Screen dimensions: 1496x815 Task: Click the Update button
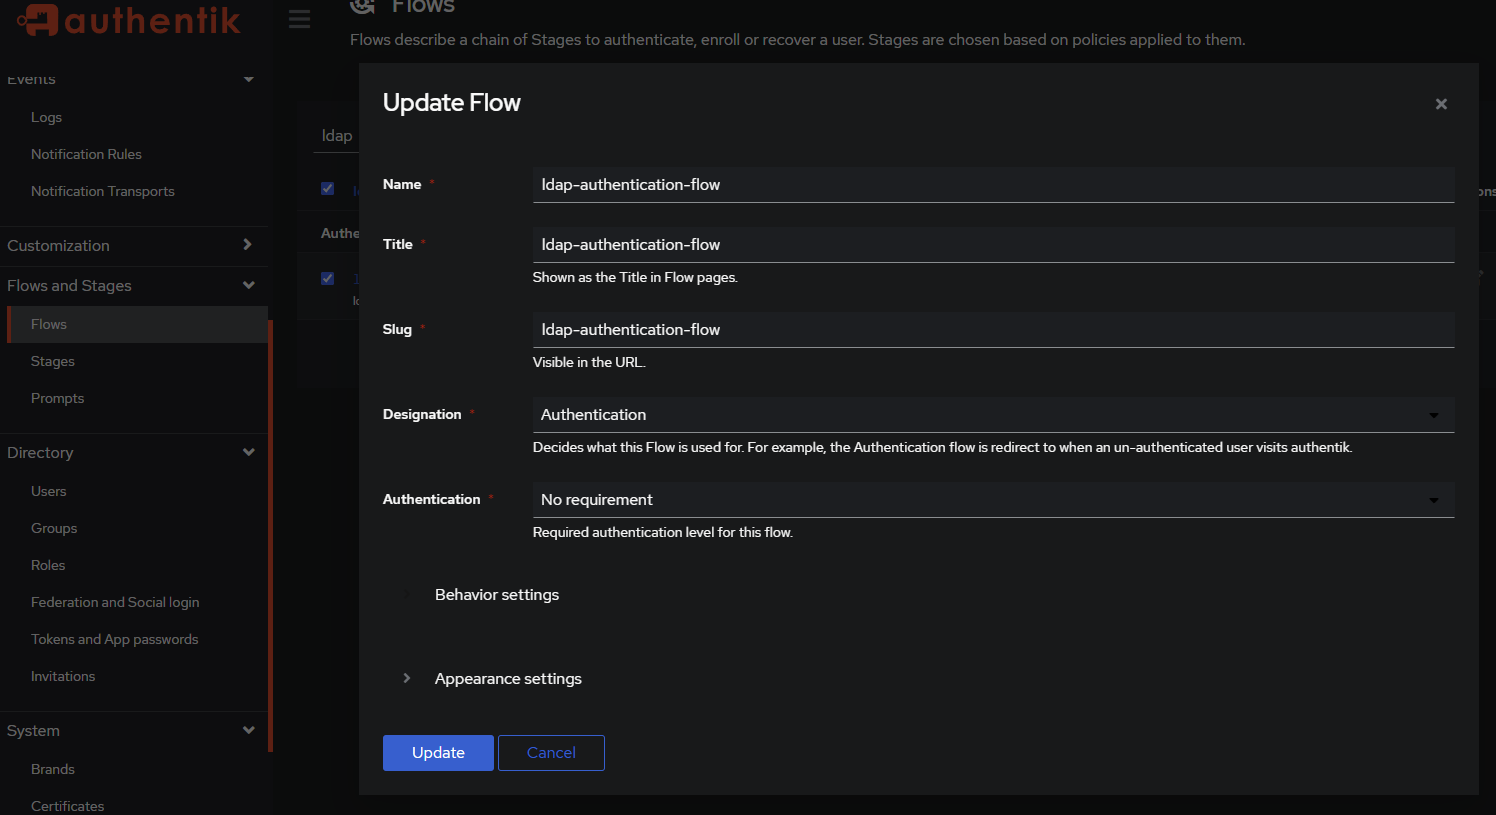[x=438, y=753]
